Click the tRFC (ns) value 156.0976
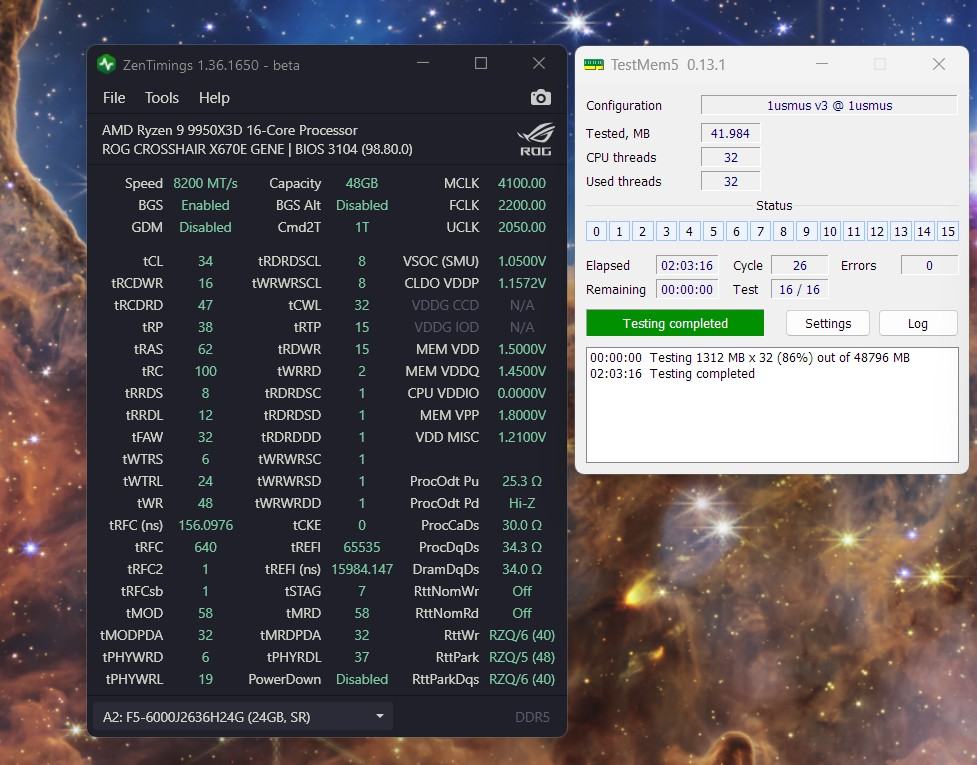The height and width of the screenshot is (765, 977). (x=206, y=525)
